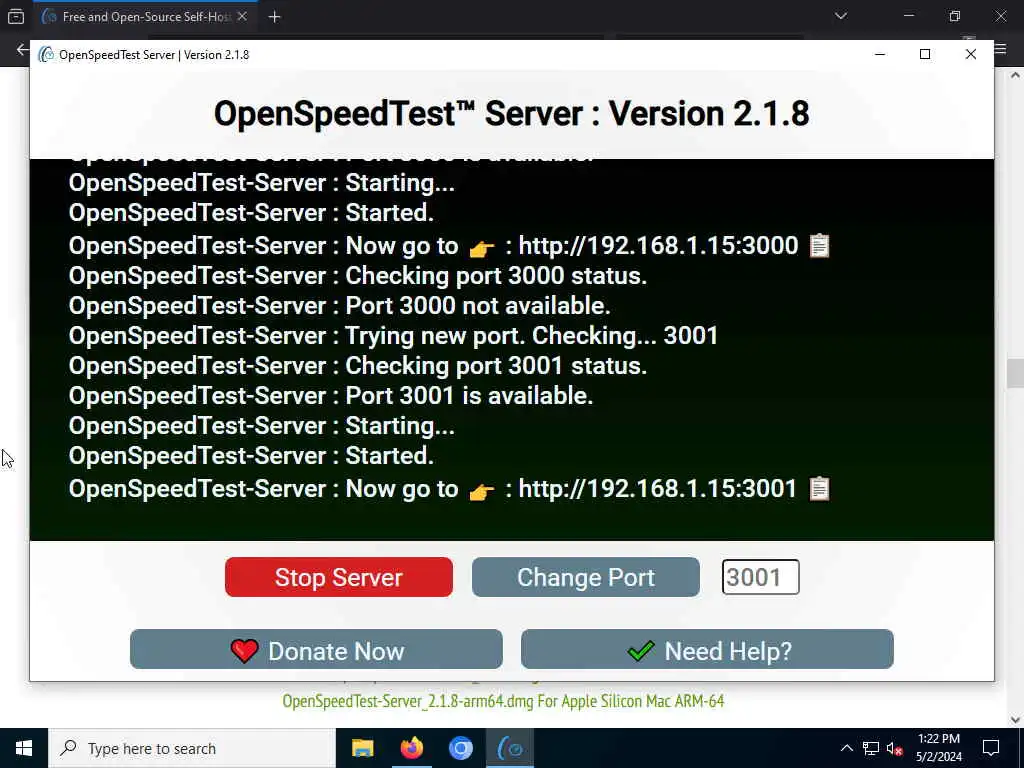
Task: Open the arm64.dmg Apple Silicon download link
Action: pyautogui.click(x=503, y=701)
